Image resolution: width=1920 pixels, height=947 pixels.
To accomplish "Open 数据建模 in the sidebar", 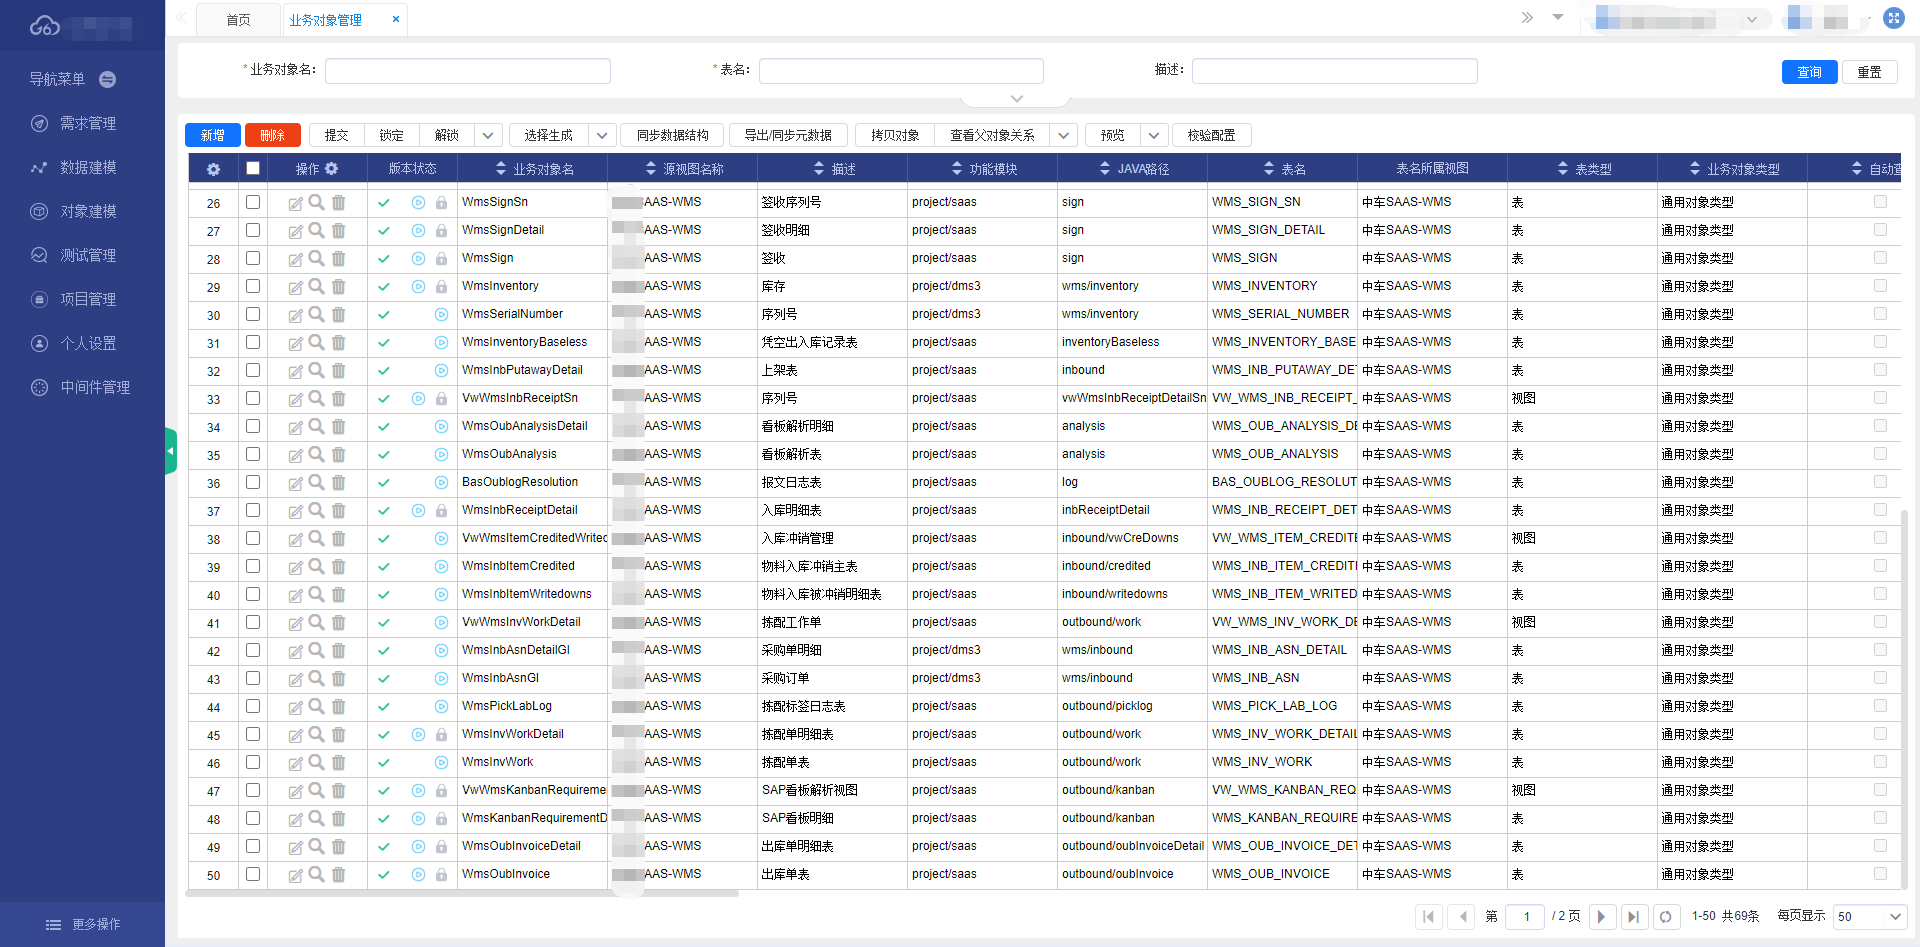I will click(x=88, y=167).
